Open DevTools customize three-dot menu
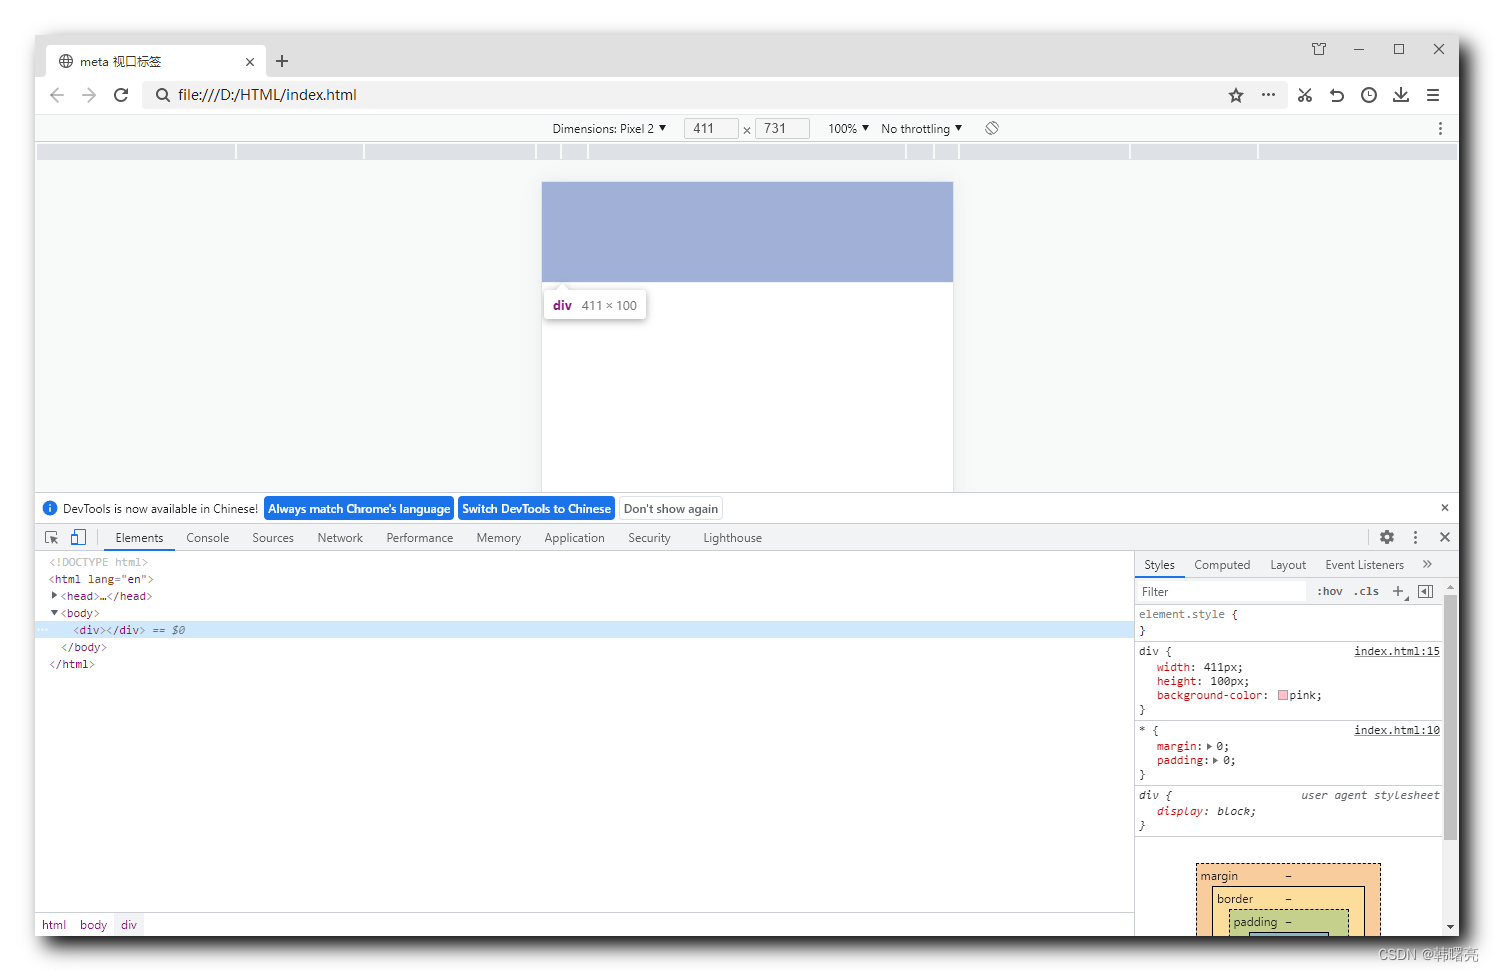This screenshot has width=1494, height=971. (x=1415, y=537)
